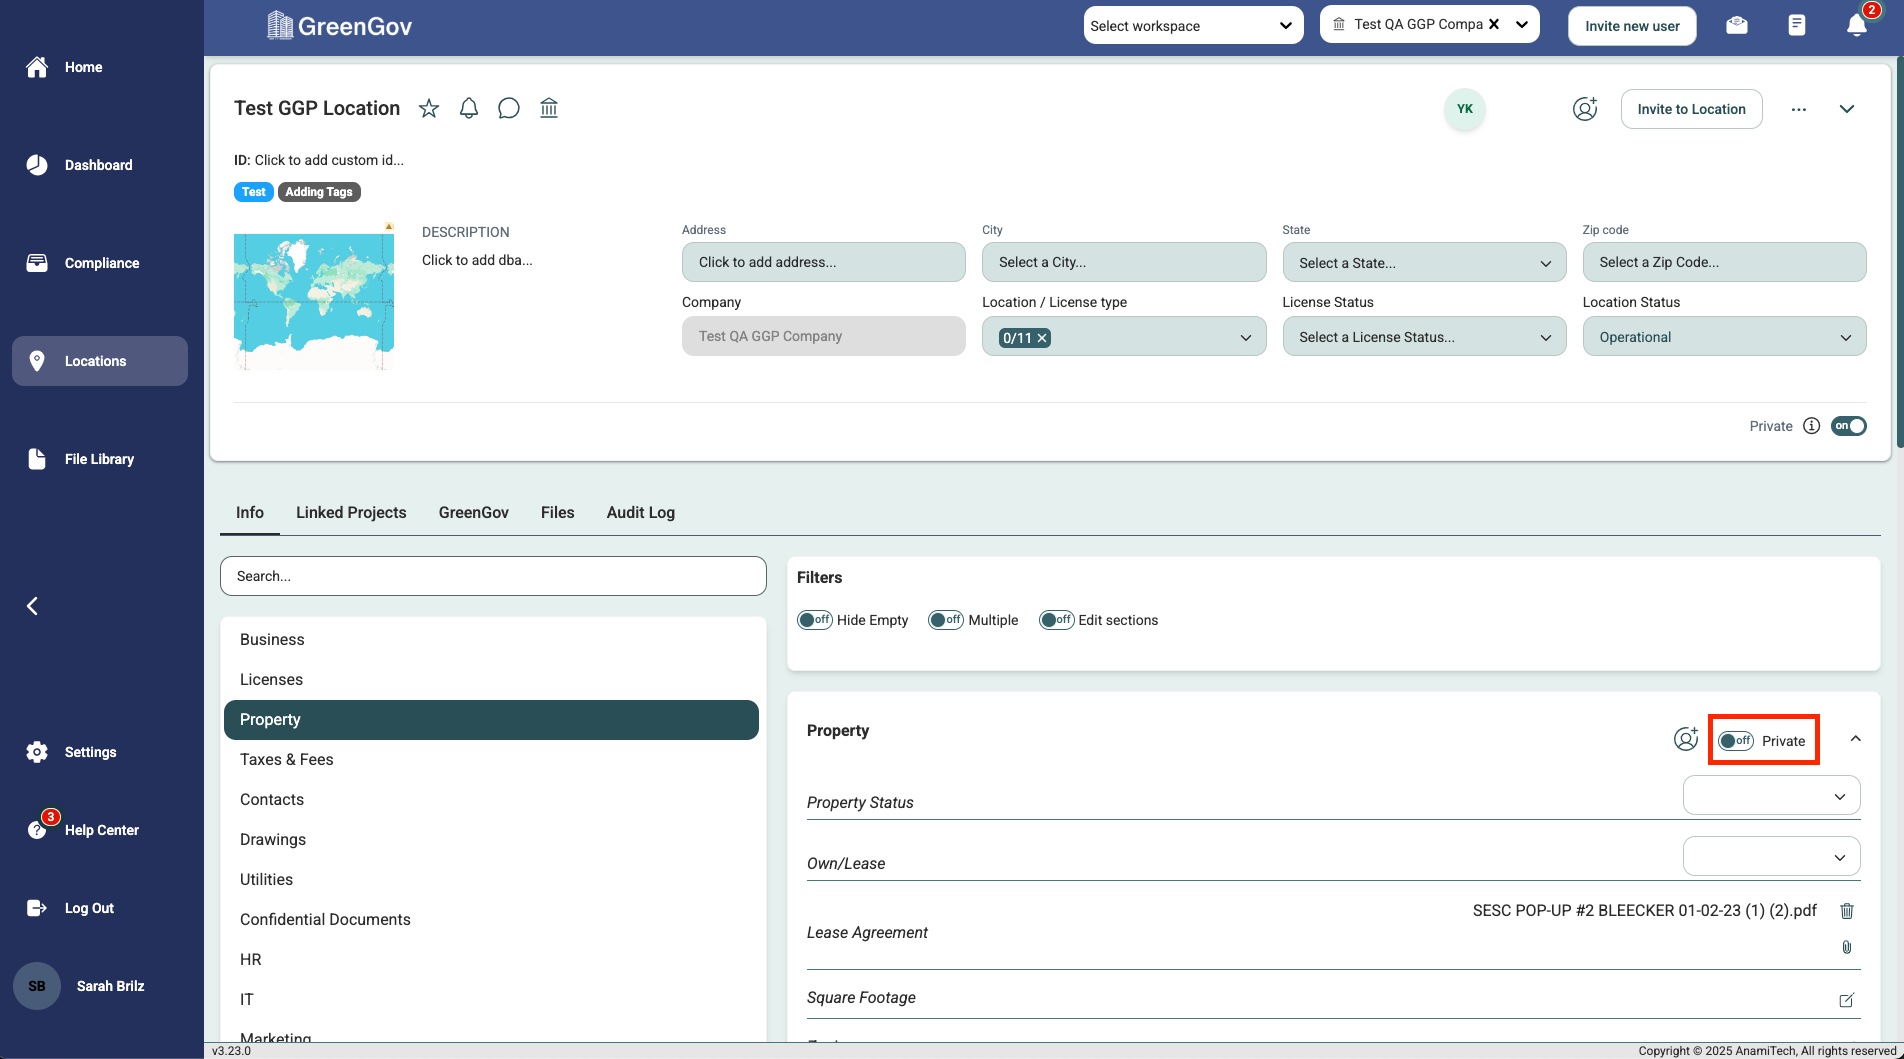
Task: Click the paperclip attachment icon for Lease Agreement
Action: [1847, 947]
